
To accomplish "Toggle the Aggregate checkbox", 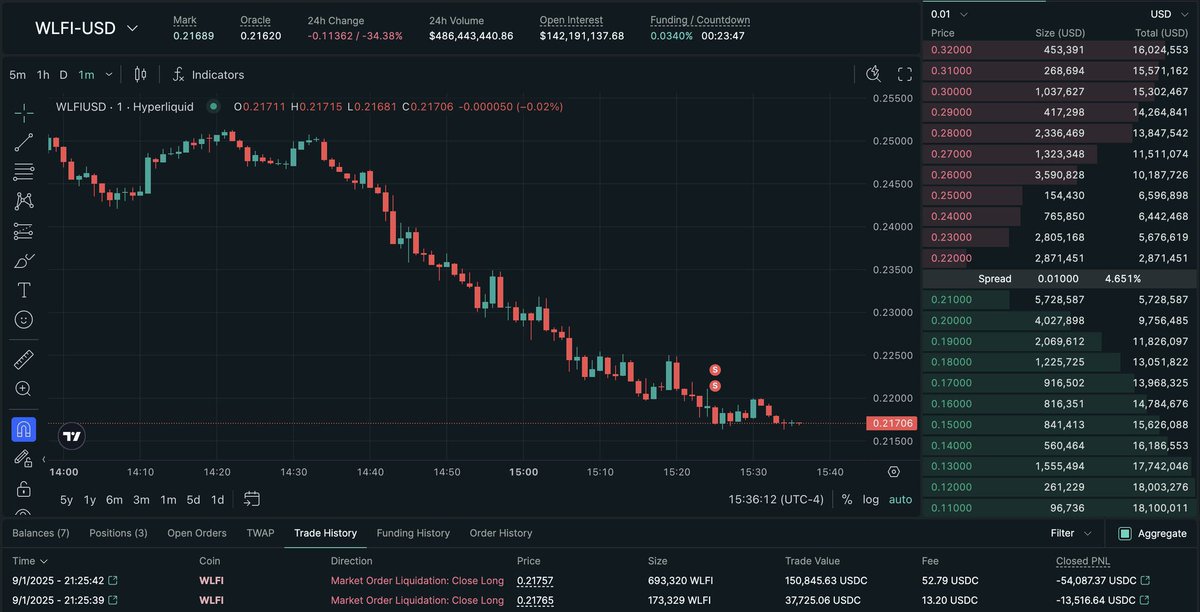I will (1125, 533).
